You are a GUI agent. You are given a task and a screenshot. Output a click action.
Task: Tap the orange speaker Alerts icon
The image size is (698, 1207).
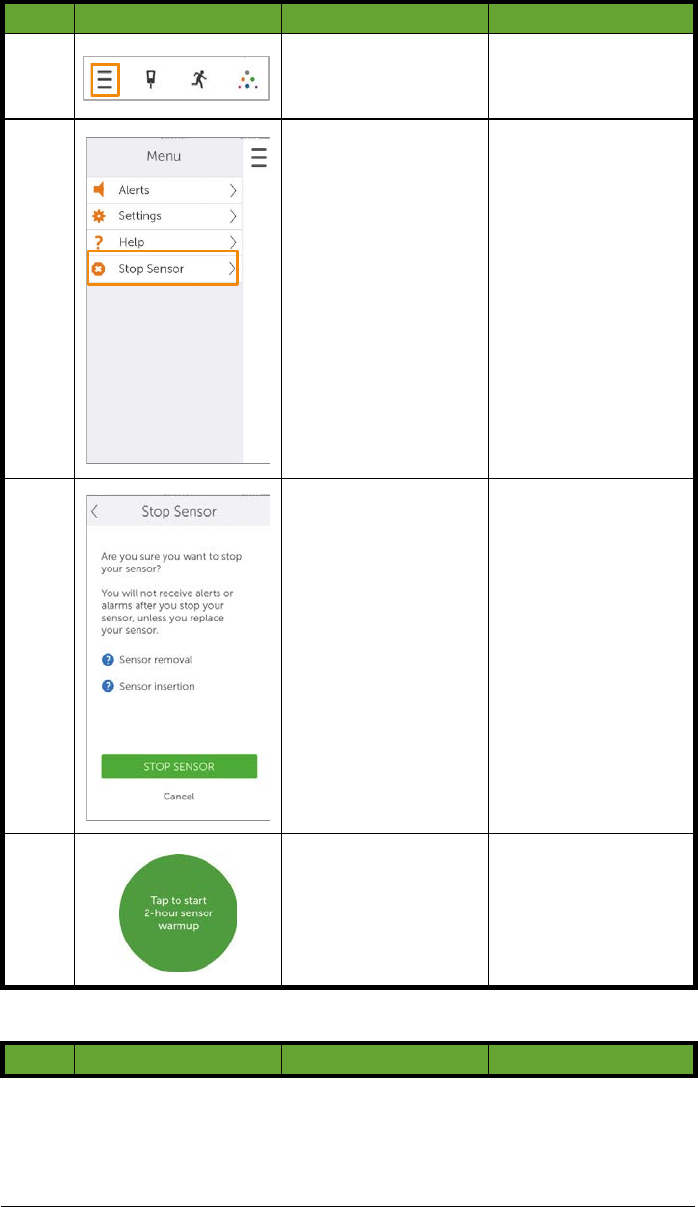[99, 190]
